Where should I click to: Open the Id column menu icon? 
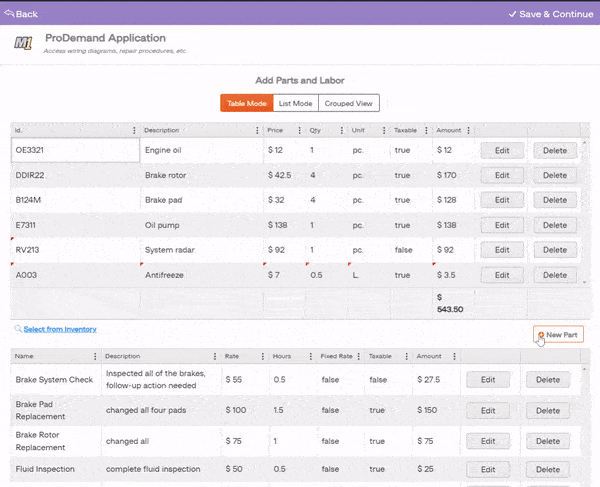tap(135, 130)
